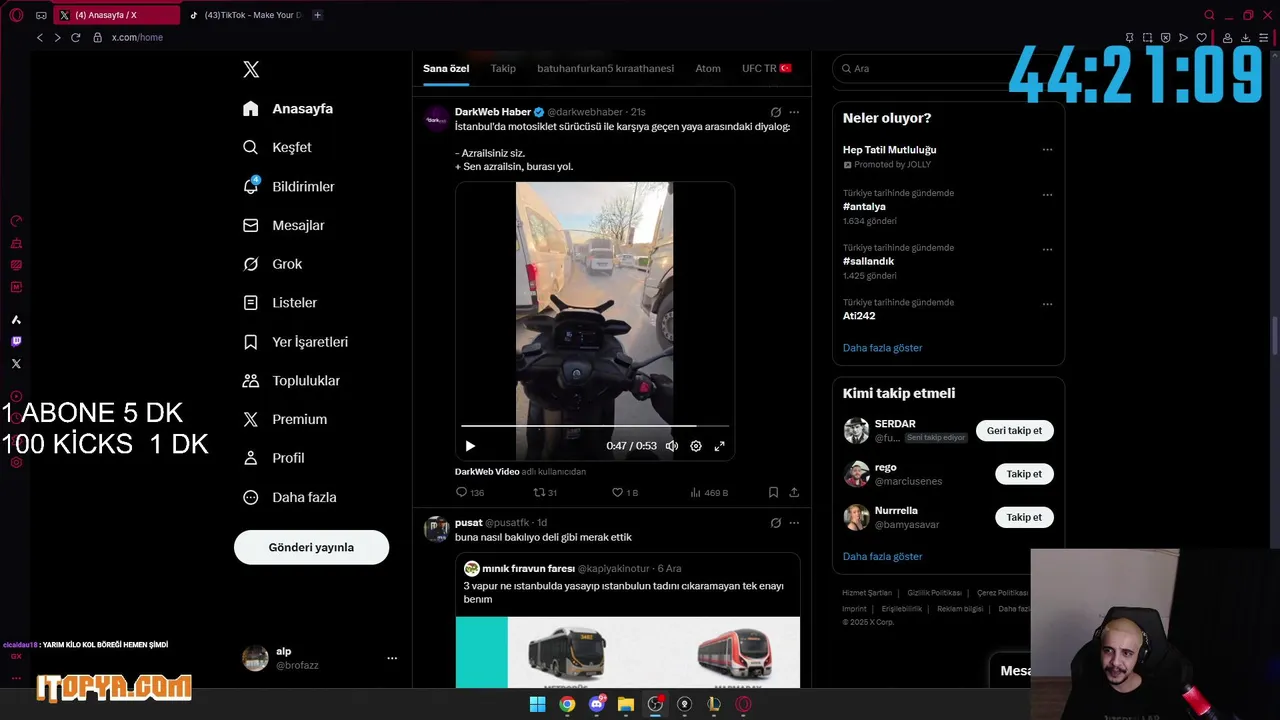Open options for #sallandık trend
The height and width of the screenshot is (720, 1280).
[x=1047, y=249]
